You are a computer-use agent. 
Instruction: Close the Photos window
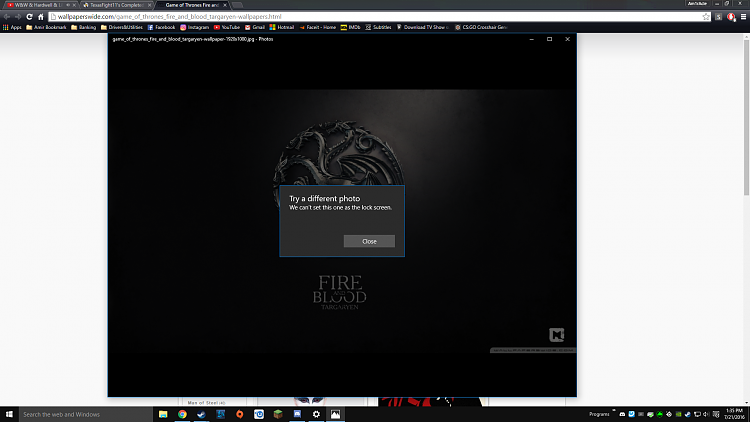coord(567,39)
